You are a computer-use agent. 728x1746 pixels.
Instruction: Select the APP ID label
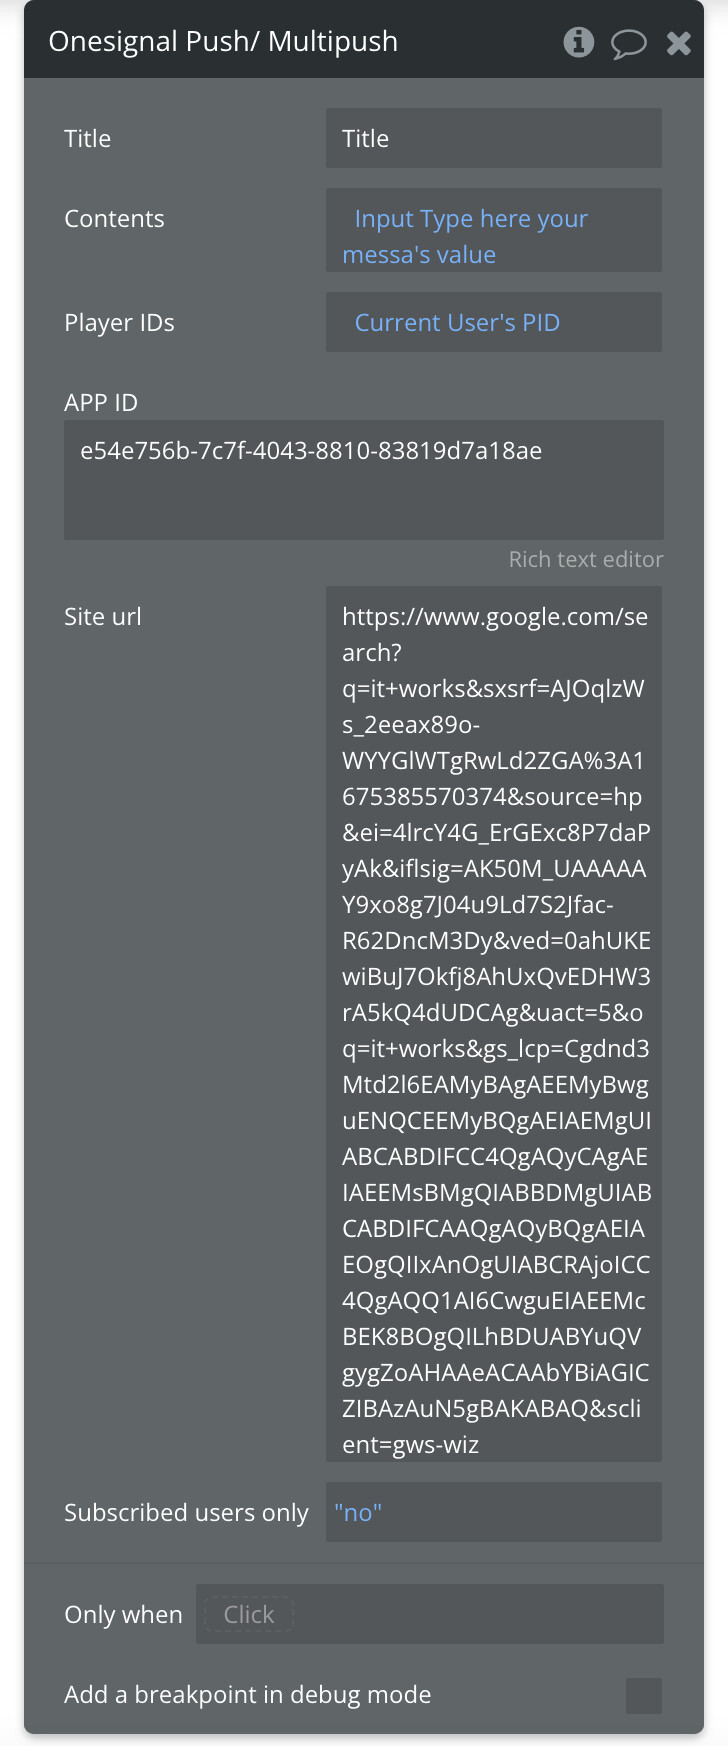100,402
